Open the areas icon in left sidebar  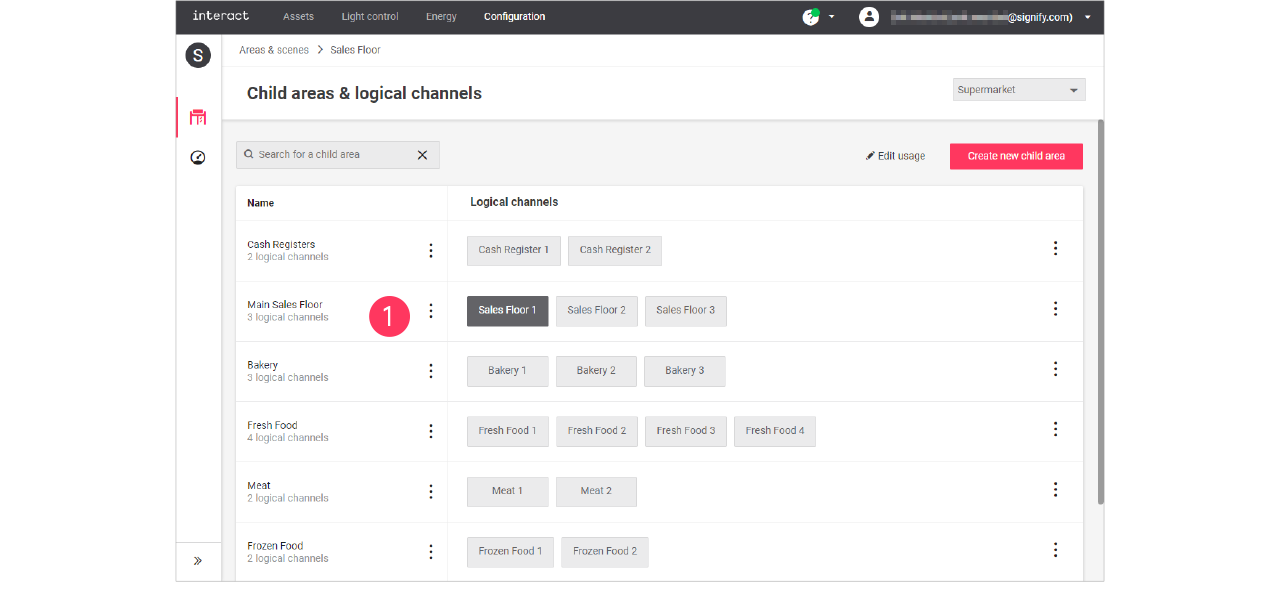pos(198,117)
